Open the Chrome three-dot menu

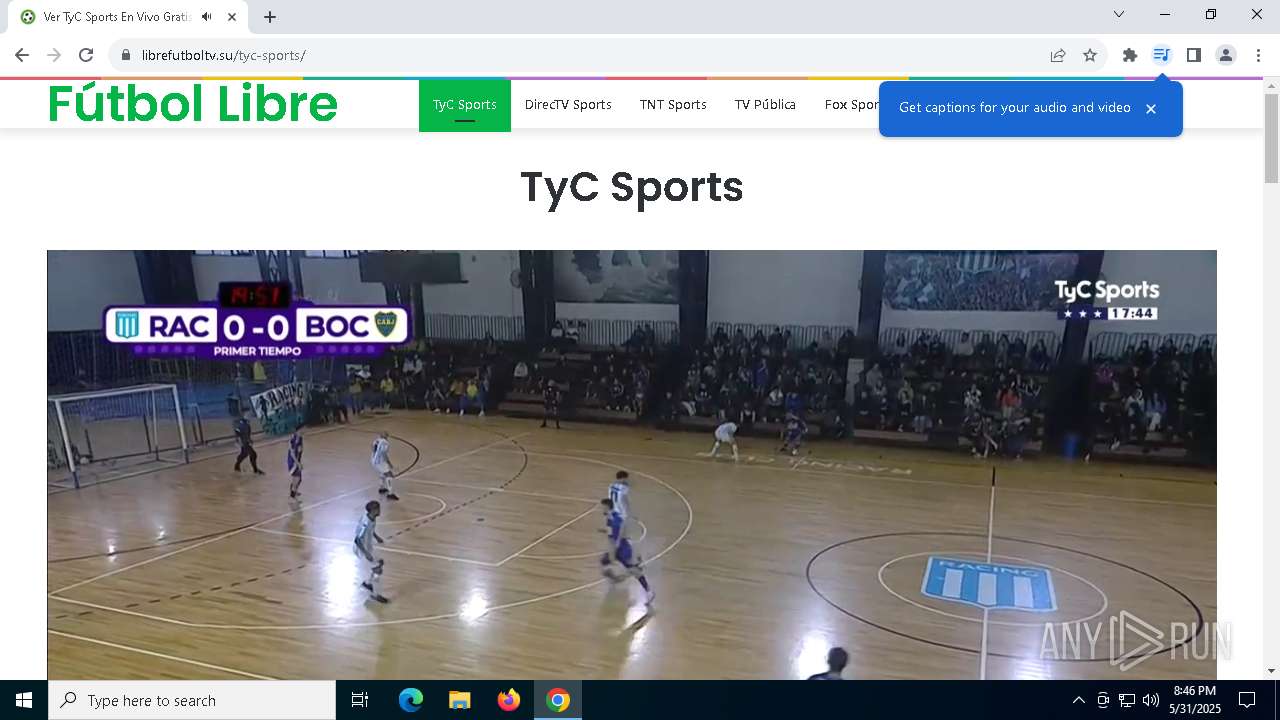(1258, 55)
